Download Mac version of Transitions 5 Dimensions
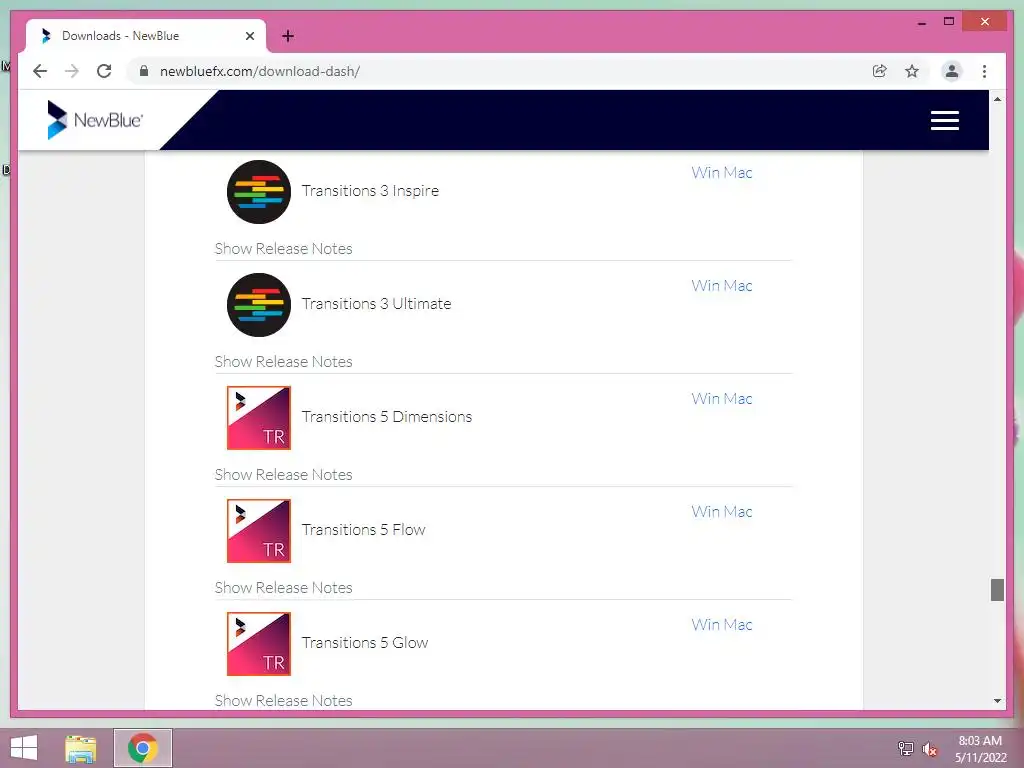The image size is (1024, 768). pos(738,398)
